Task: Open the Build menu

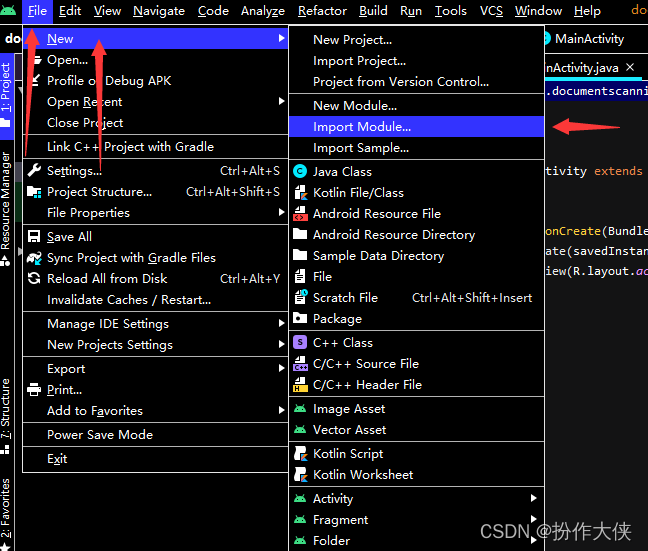Action: point(373,11)
